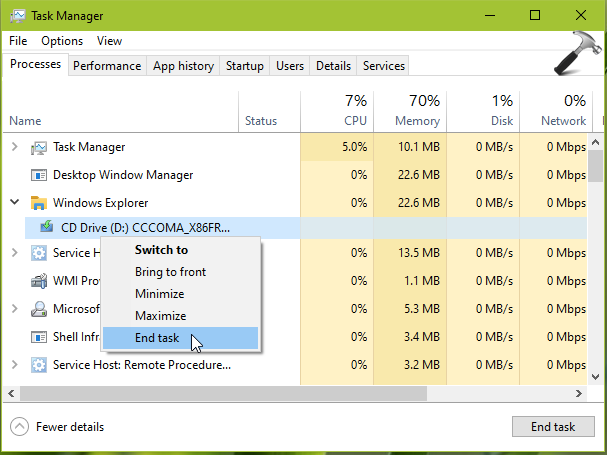Click the Windows Explorer folder icon
The image size is (607, 455).
pyautogui.click(x=39, y=203)
